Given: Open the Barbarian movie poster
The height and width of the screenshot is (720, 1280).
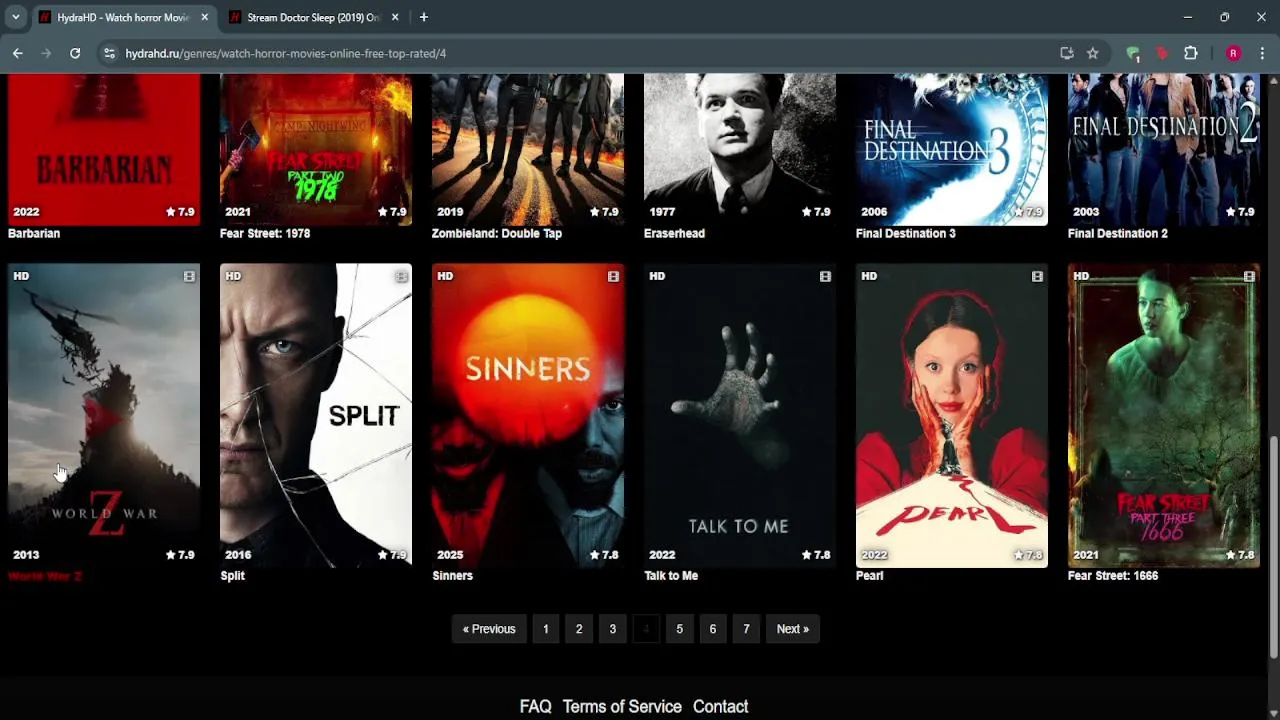Looking at the screenshot, I should point(104,150).
